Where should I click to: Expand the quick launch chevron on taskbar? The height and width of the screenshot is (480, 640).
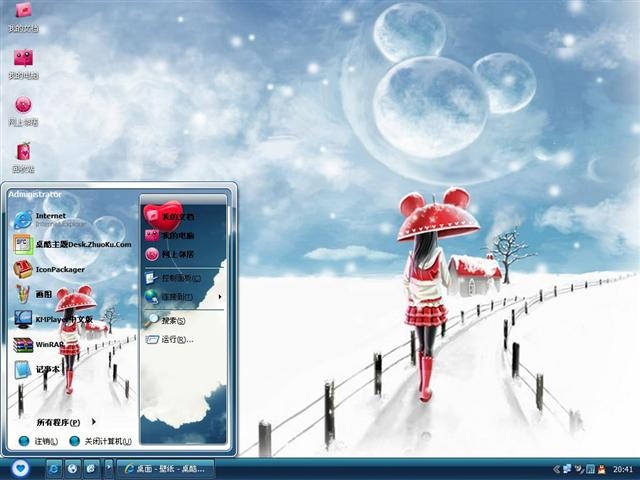(109, 468)
